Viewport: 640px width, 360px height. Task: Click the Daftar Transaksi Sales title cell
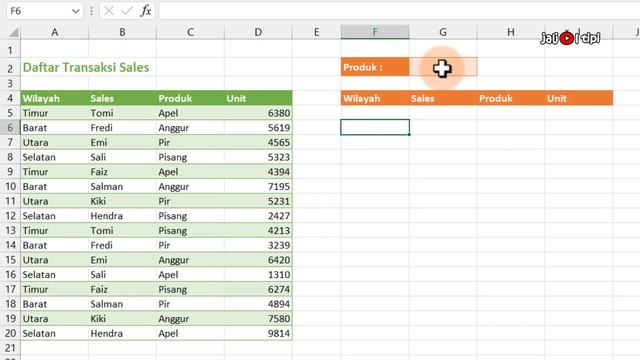point(86,67)
